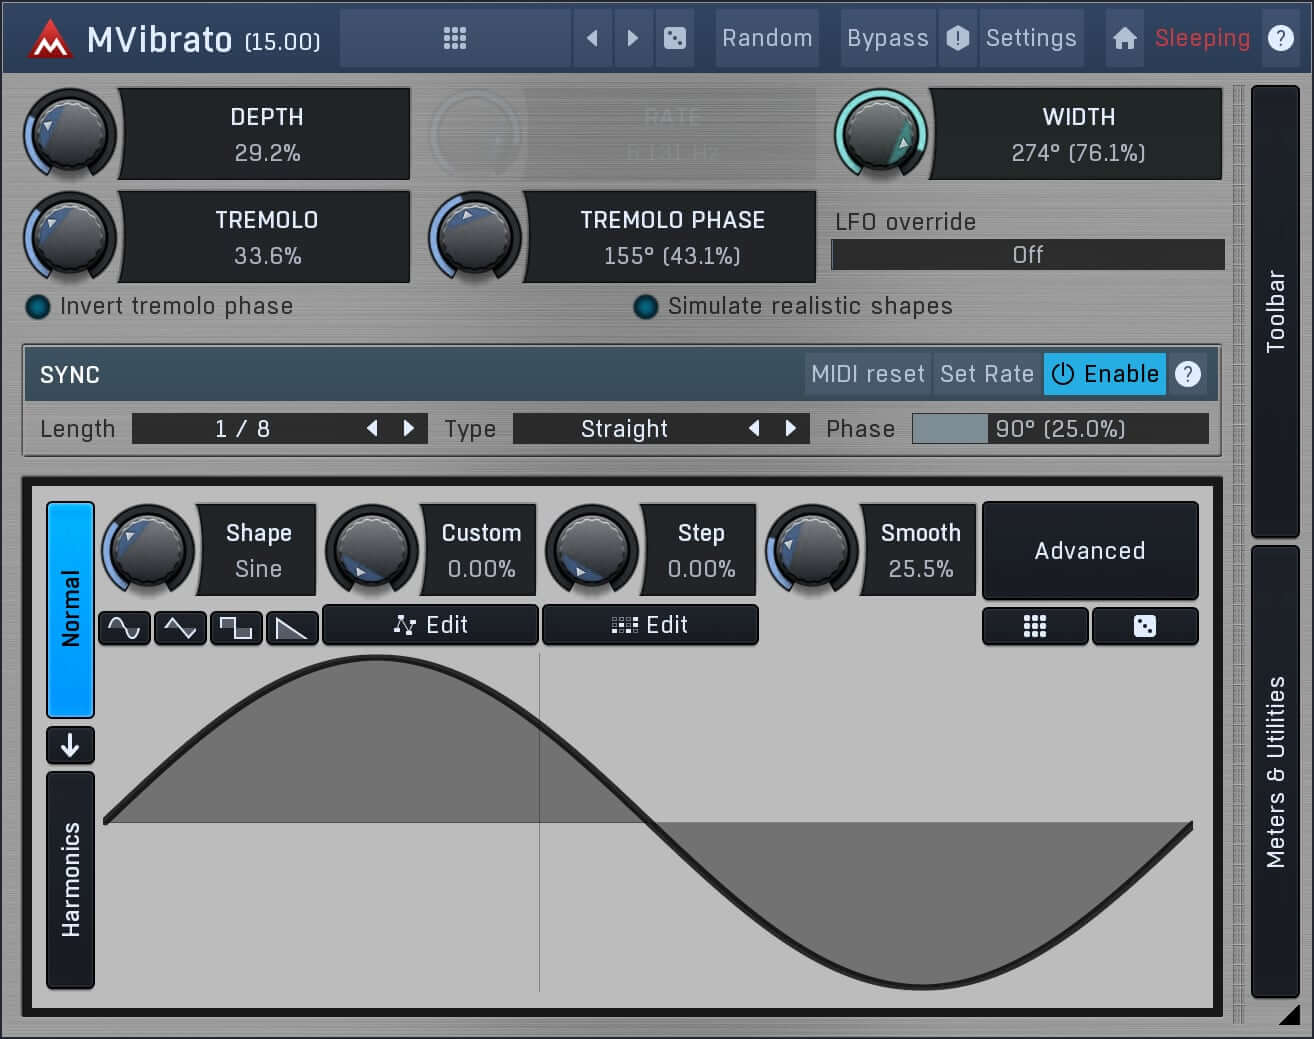Click the Advanced button
Screen dimensions: 1314x1039
[x=1090, y=551]
